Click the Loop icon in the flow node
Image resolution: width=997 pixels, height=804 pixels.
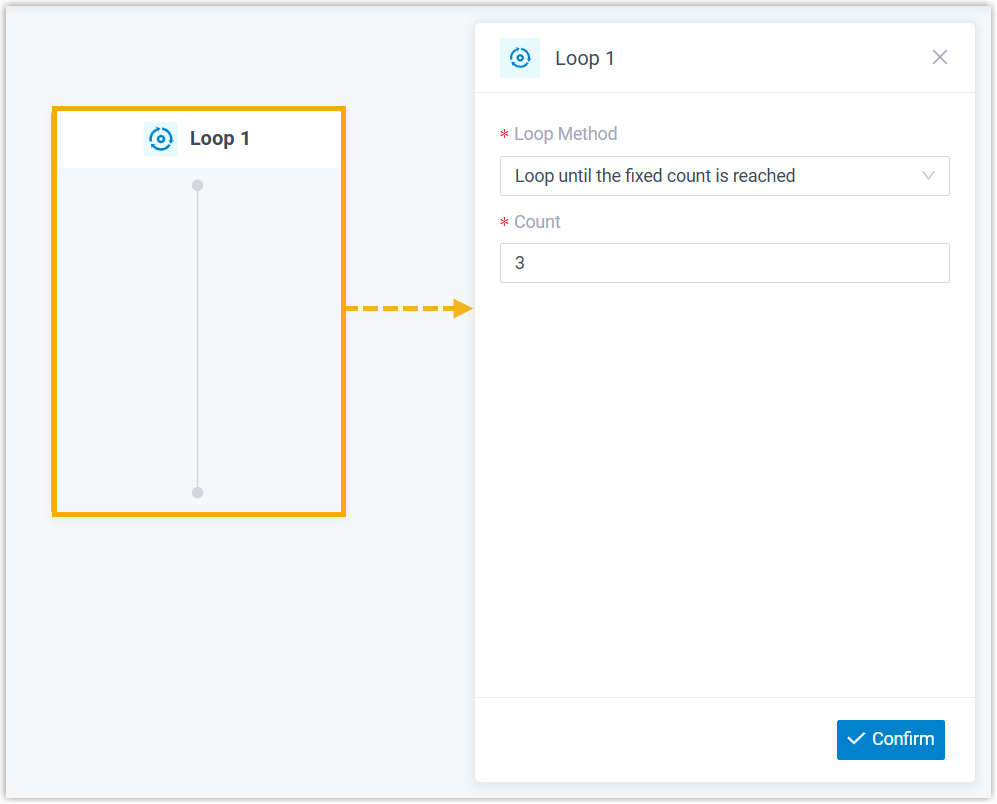[160, 139]
